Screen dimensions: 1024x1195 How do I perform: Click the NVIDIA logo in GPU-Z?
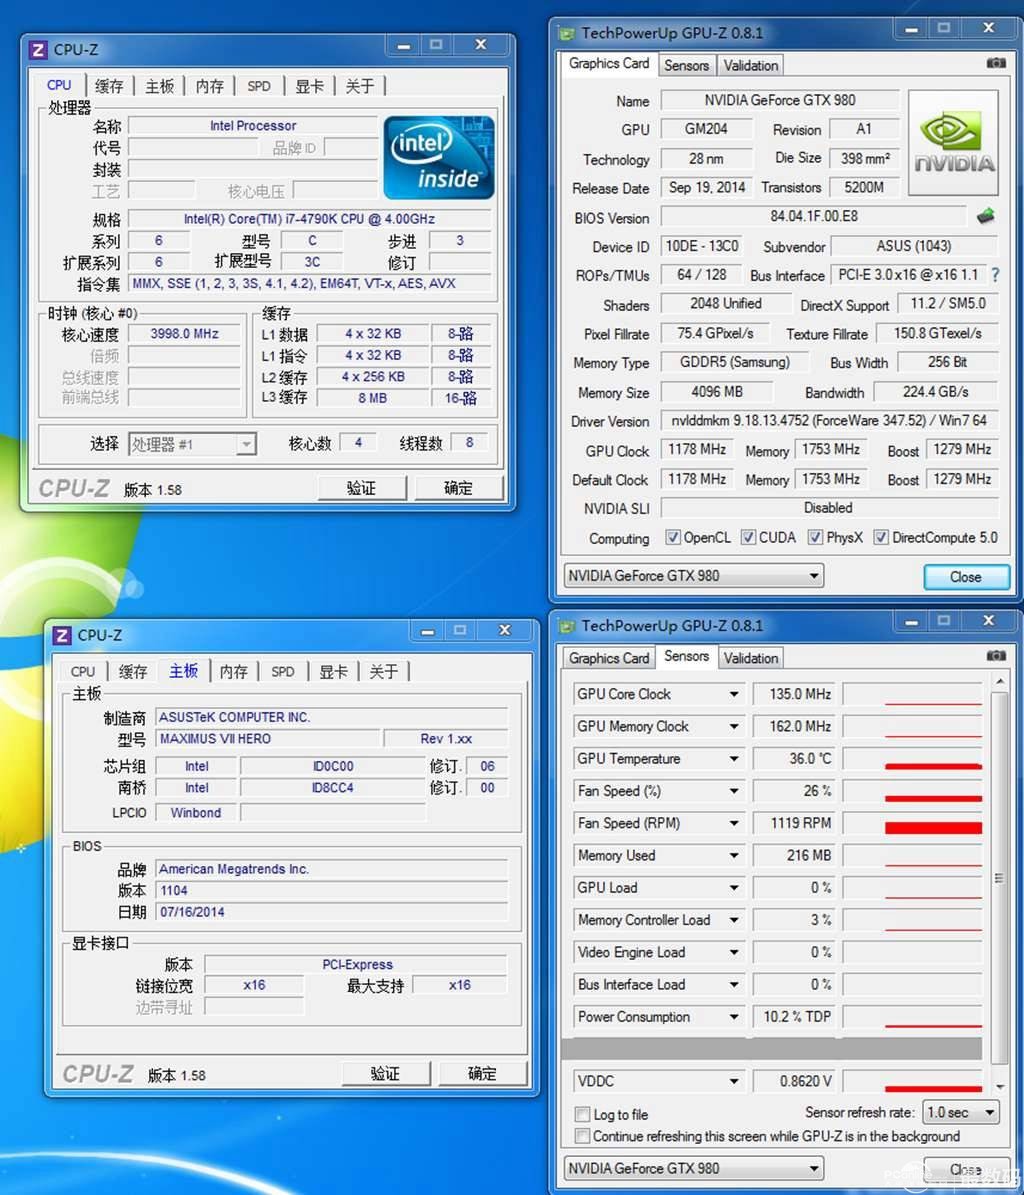953,143
